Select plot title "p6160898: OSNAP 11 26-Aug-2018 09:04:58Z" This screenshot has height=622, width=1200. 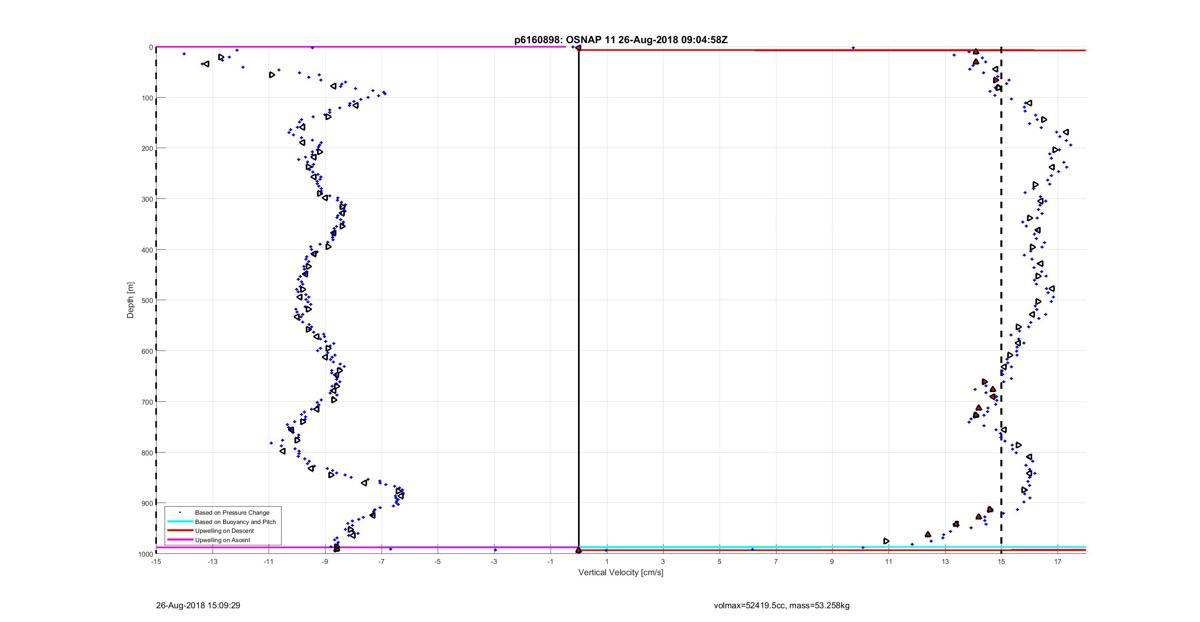click(621, 40)
